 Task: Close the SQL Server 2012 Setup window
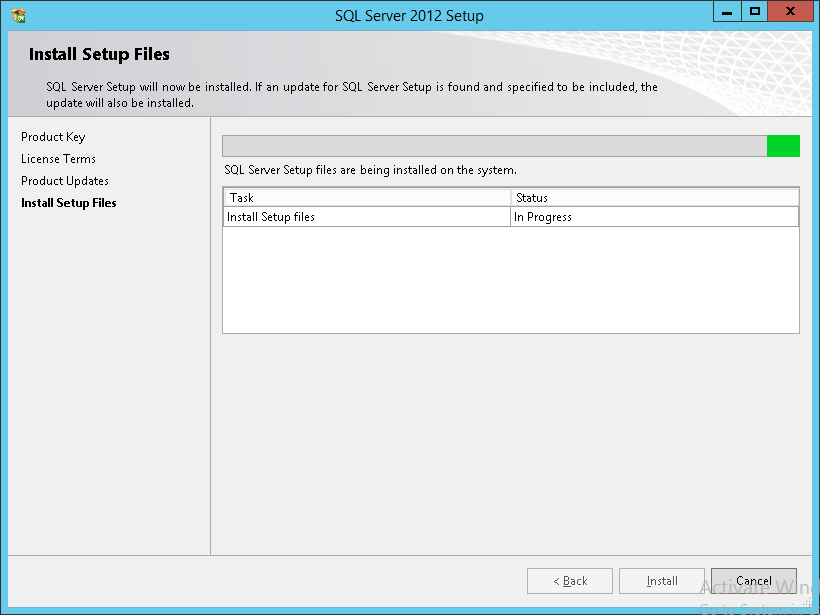[791, 12]
